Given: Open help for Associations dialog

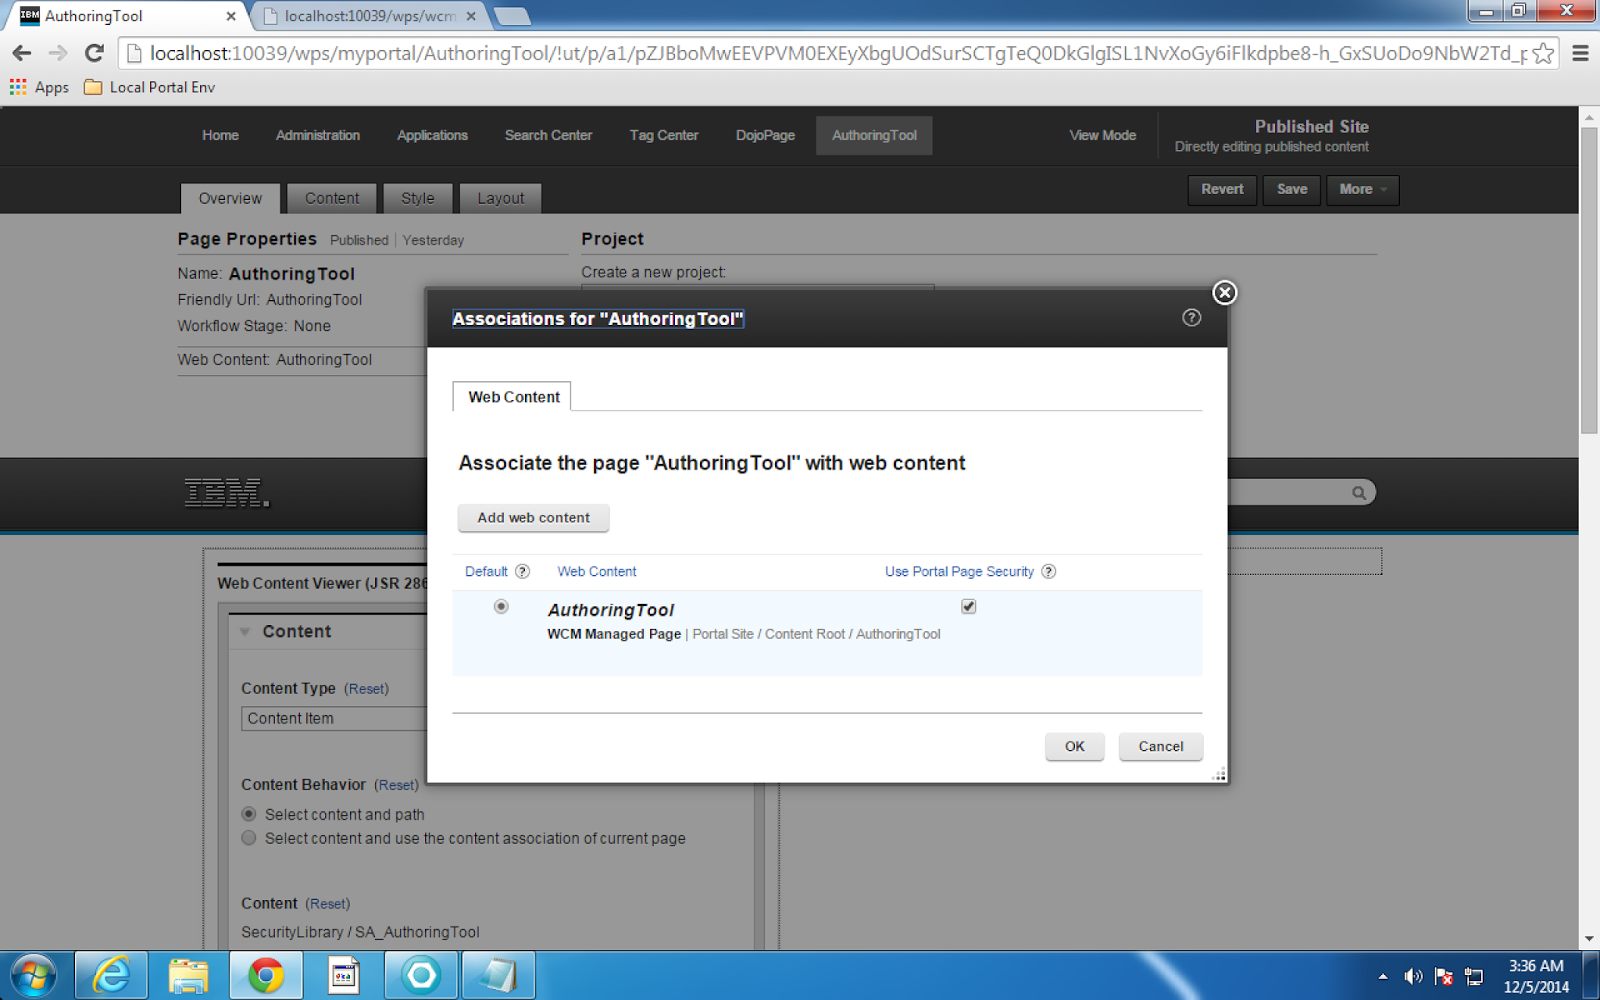Looking at the screenshot, I should 1191,317.
